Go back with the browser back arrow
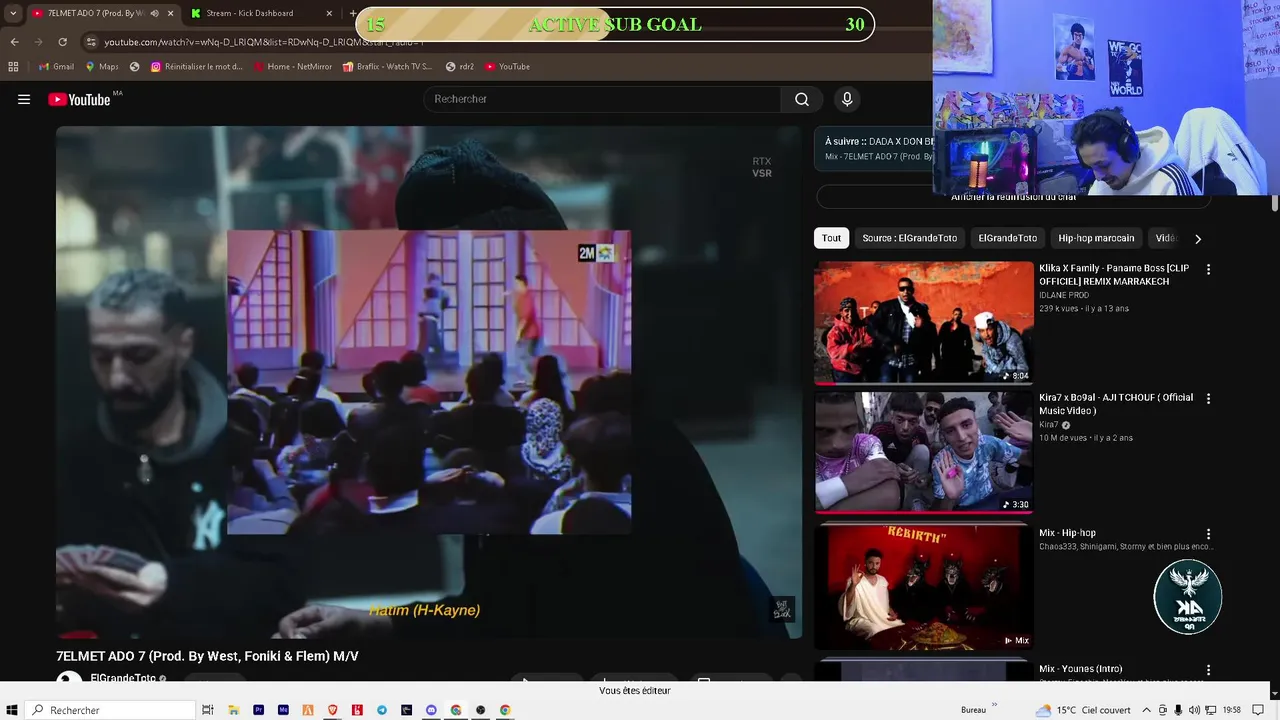1280x720 pixels. coord(14,42)
